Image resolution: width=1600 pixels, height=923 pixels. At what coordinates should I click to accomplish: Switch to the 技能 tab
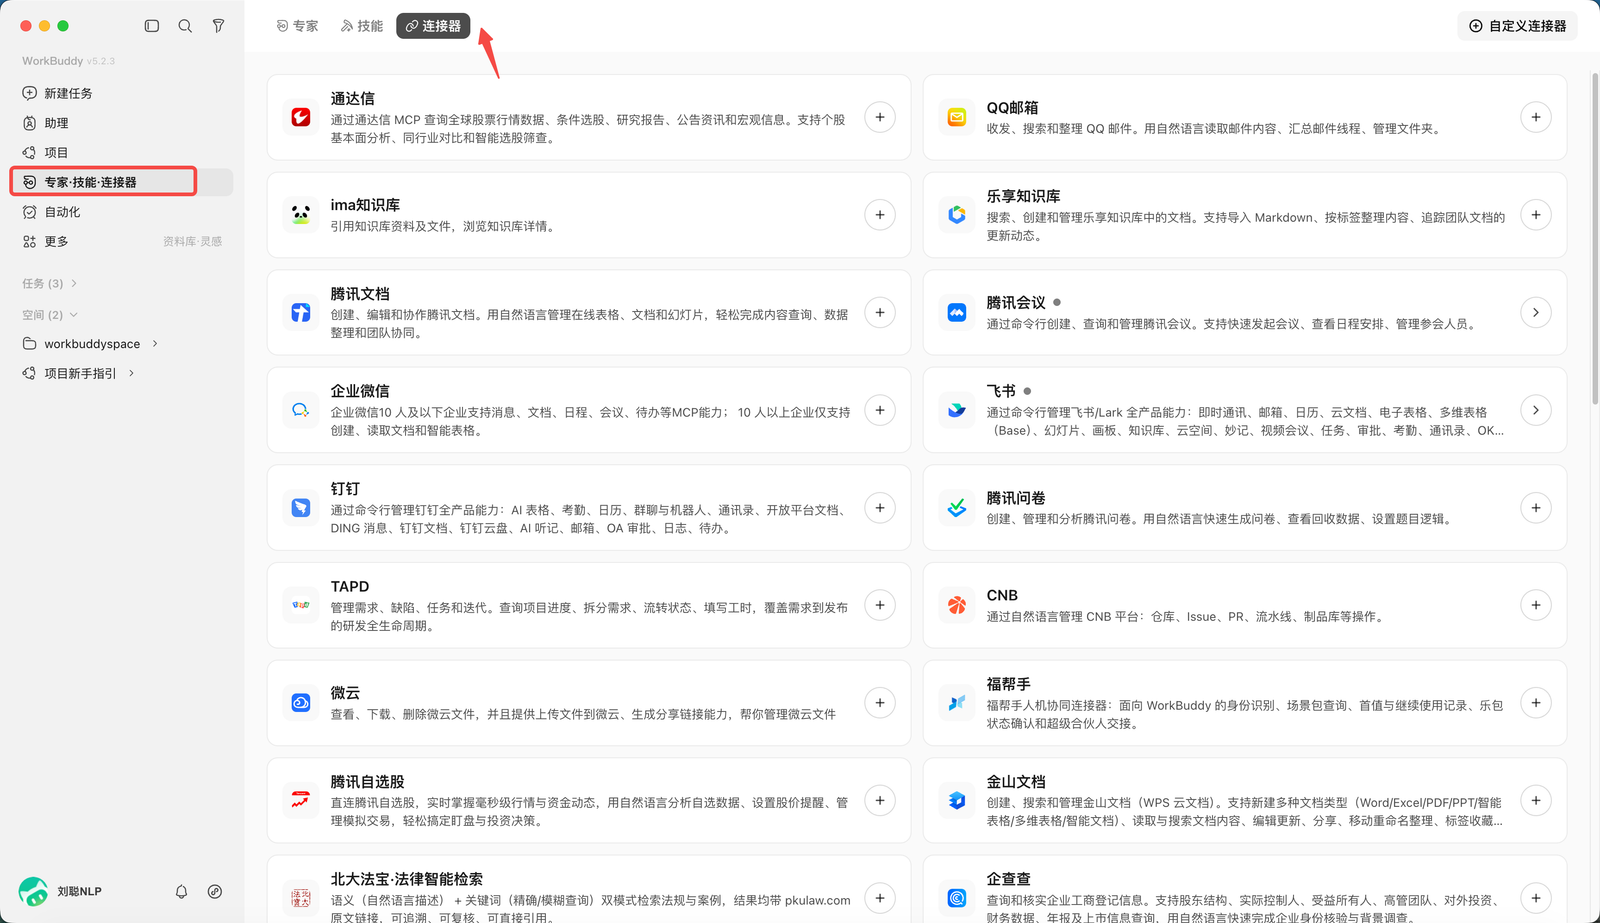point(362,26)
